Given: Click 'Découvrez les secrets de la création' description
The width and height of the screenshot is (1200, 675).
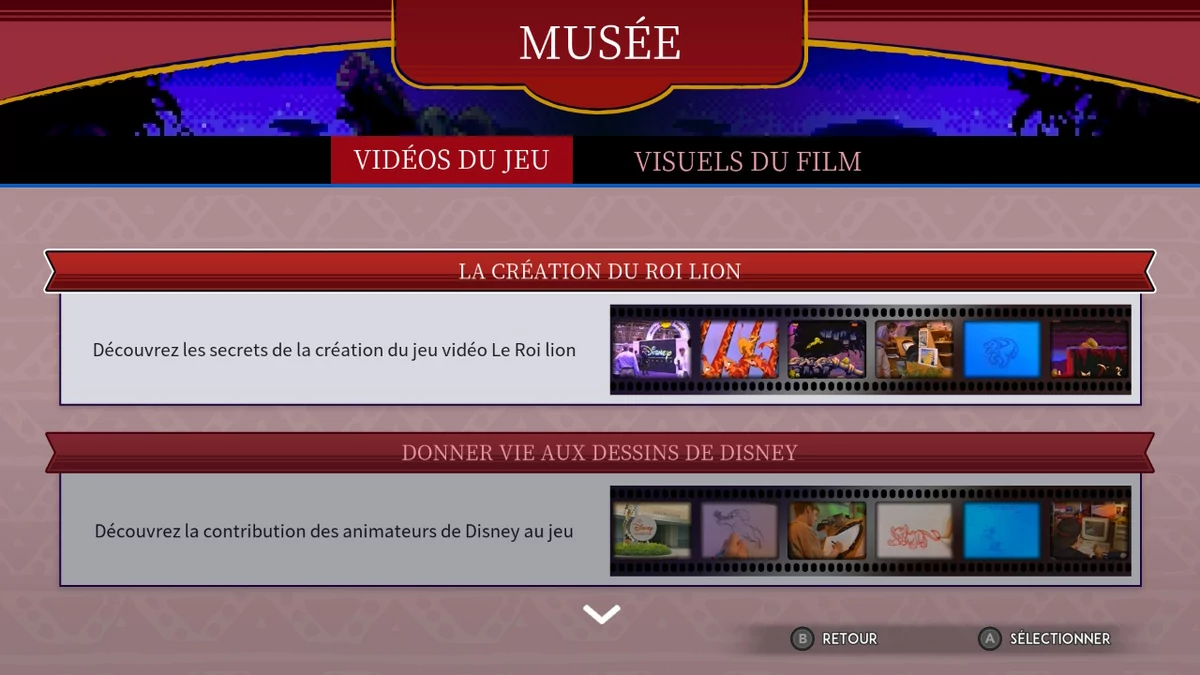Looking at the screenshot, I should (334, 350).
